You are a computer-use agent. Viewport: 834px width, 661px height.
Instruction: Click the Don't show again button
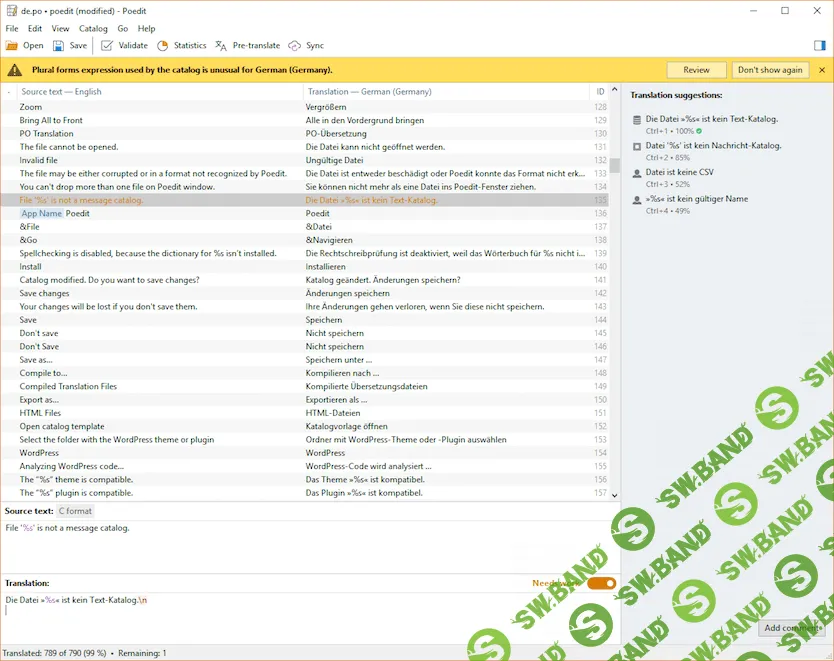click(x=770, y=70)
